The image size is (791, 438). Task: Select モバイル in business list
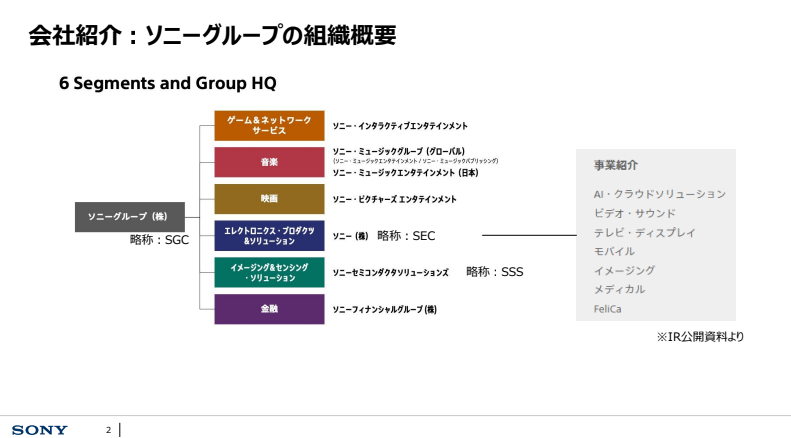[614, 251]
